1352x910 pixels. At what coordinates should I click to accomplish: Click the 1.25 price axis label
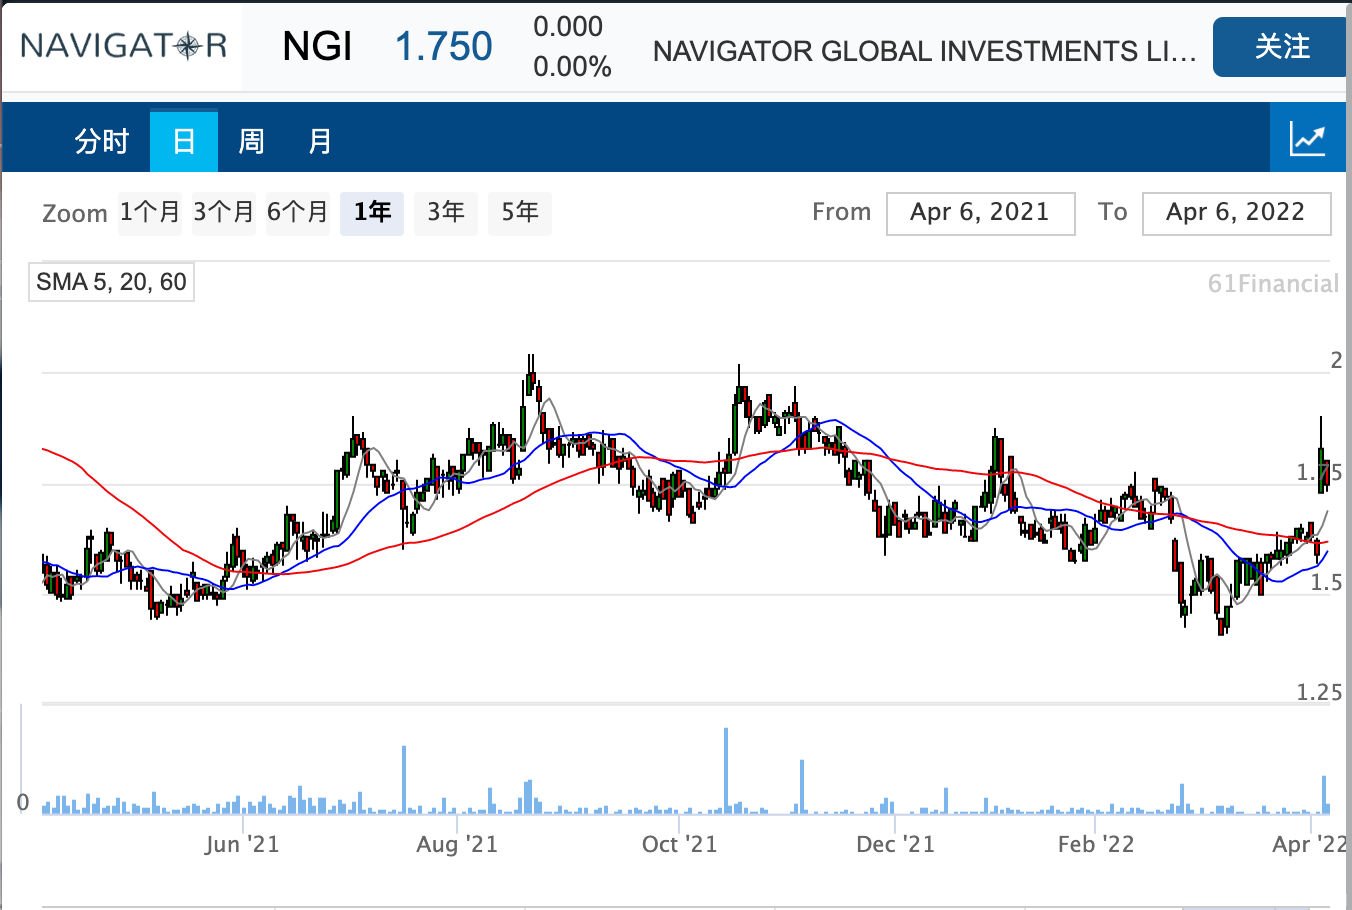point(1319,692)
